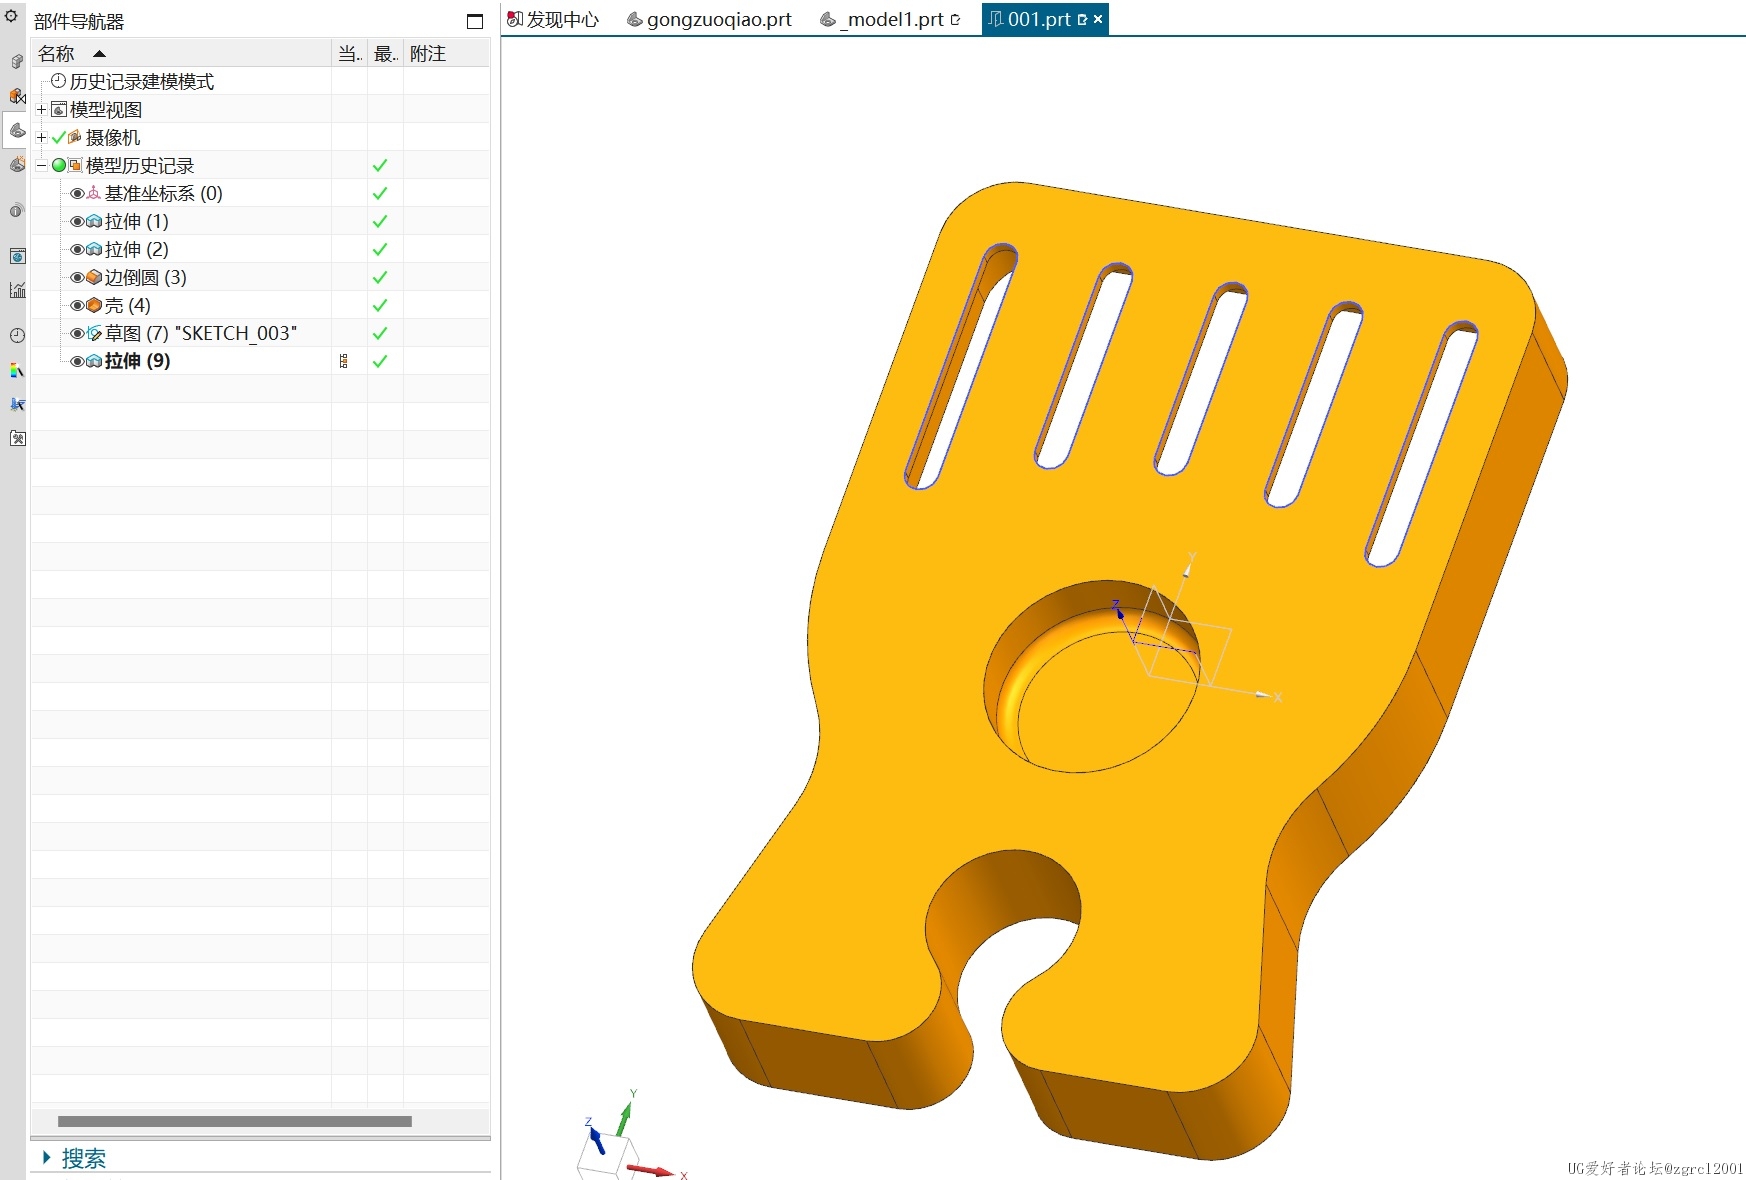1746x1180 pixels.
Task: Open the bottom tools palette sidebar tab
Action: [16, 438]
